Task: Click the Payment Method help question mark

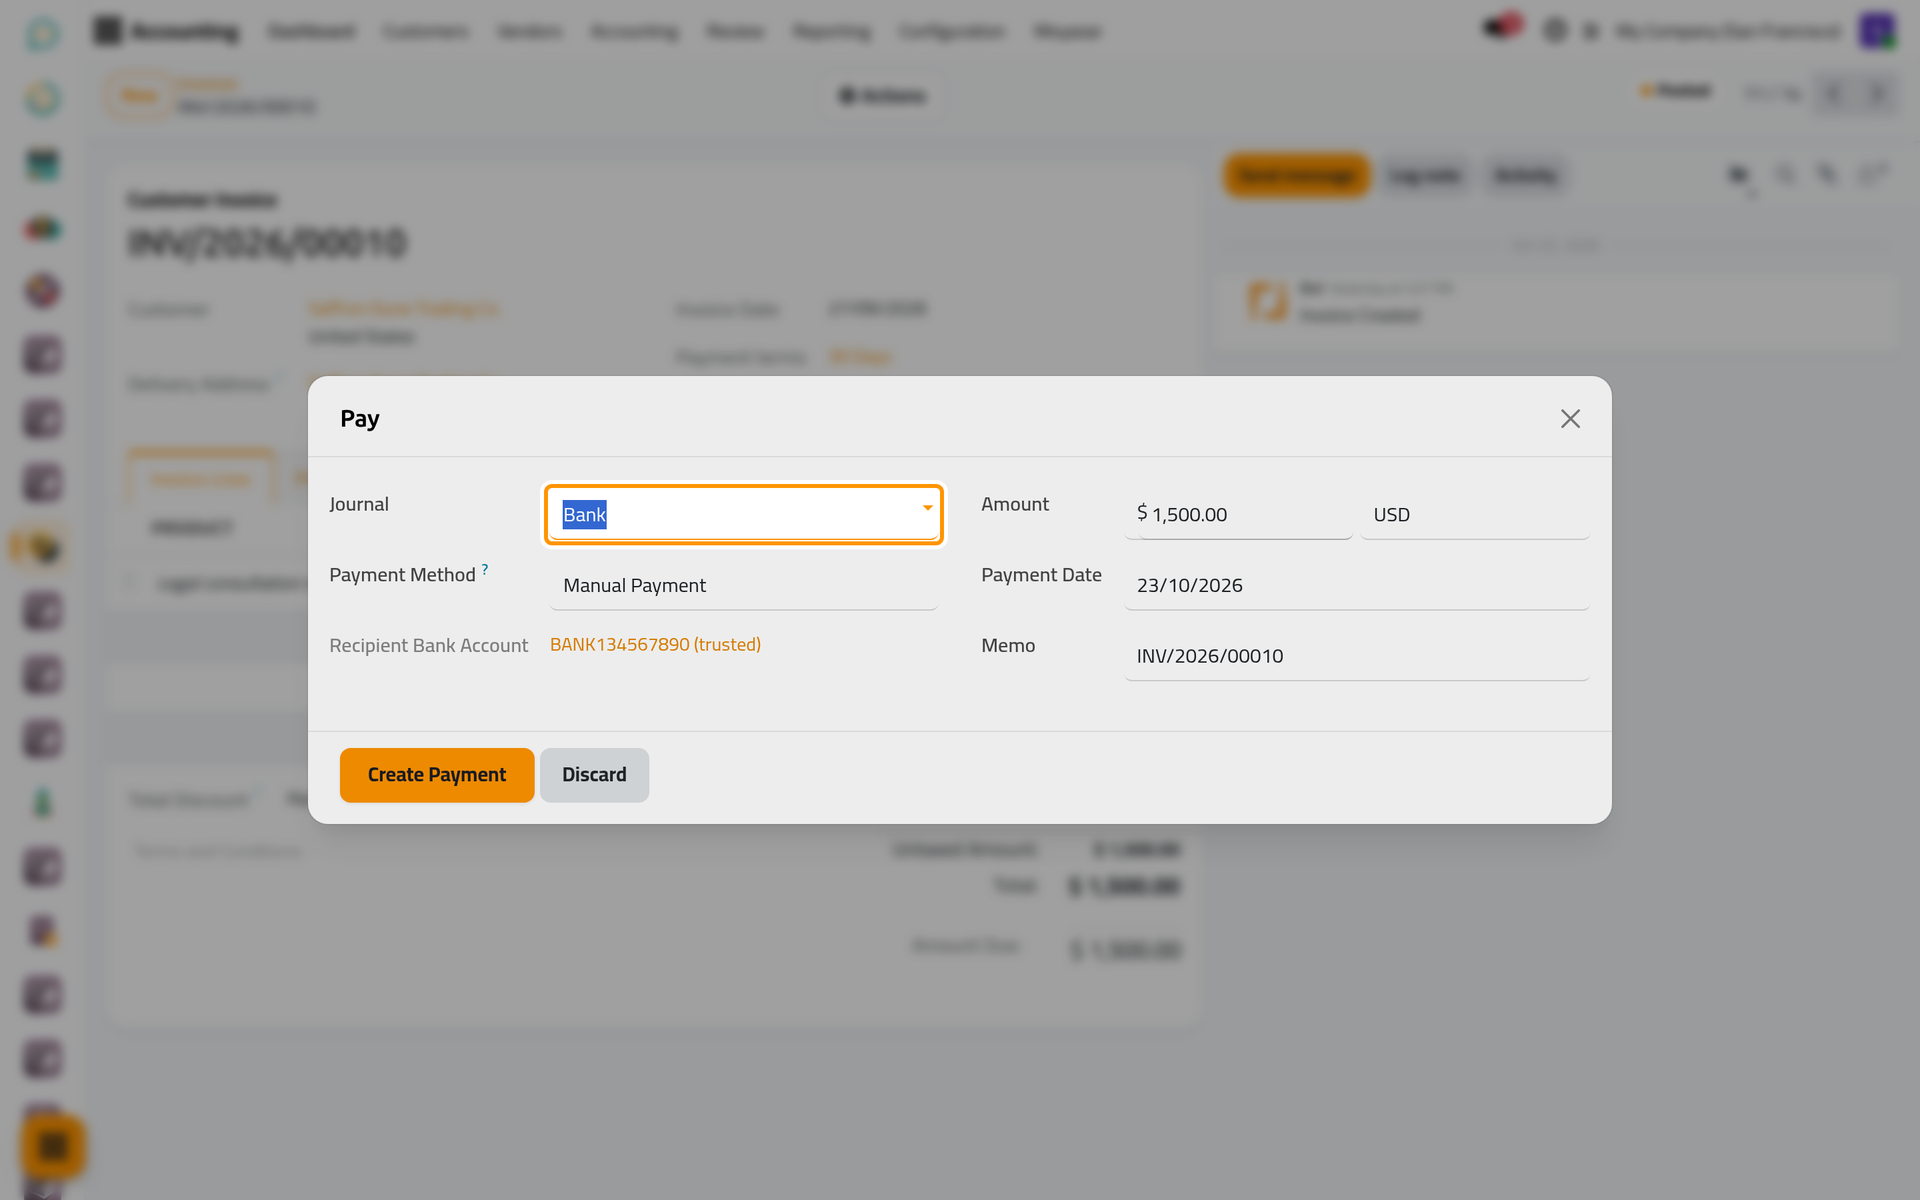Action: 485,569
